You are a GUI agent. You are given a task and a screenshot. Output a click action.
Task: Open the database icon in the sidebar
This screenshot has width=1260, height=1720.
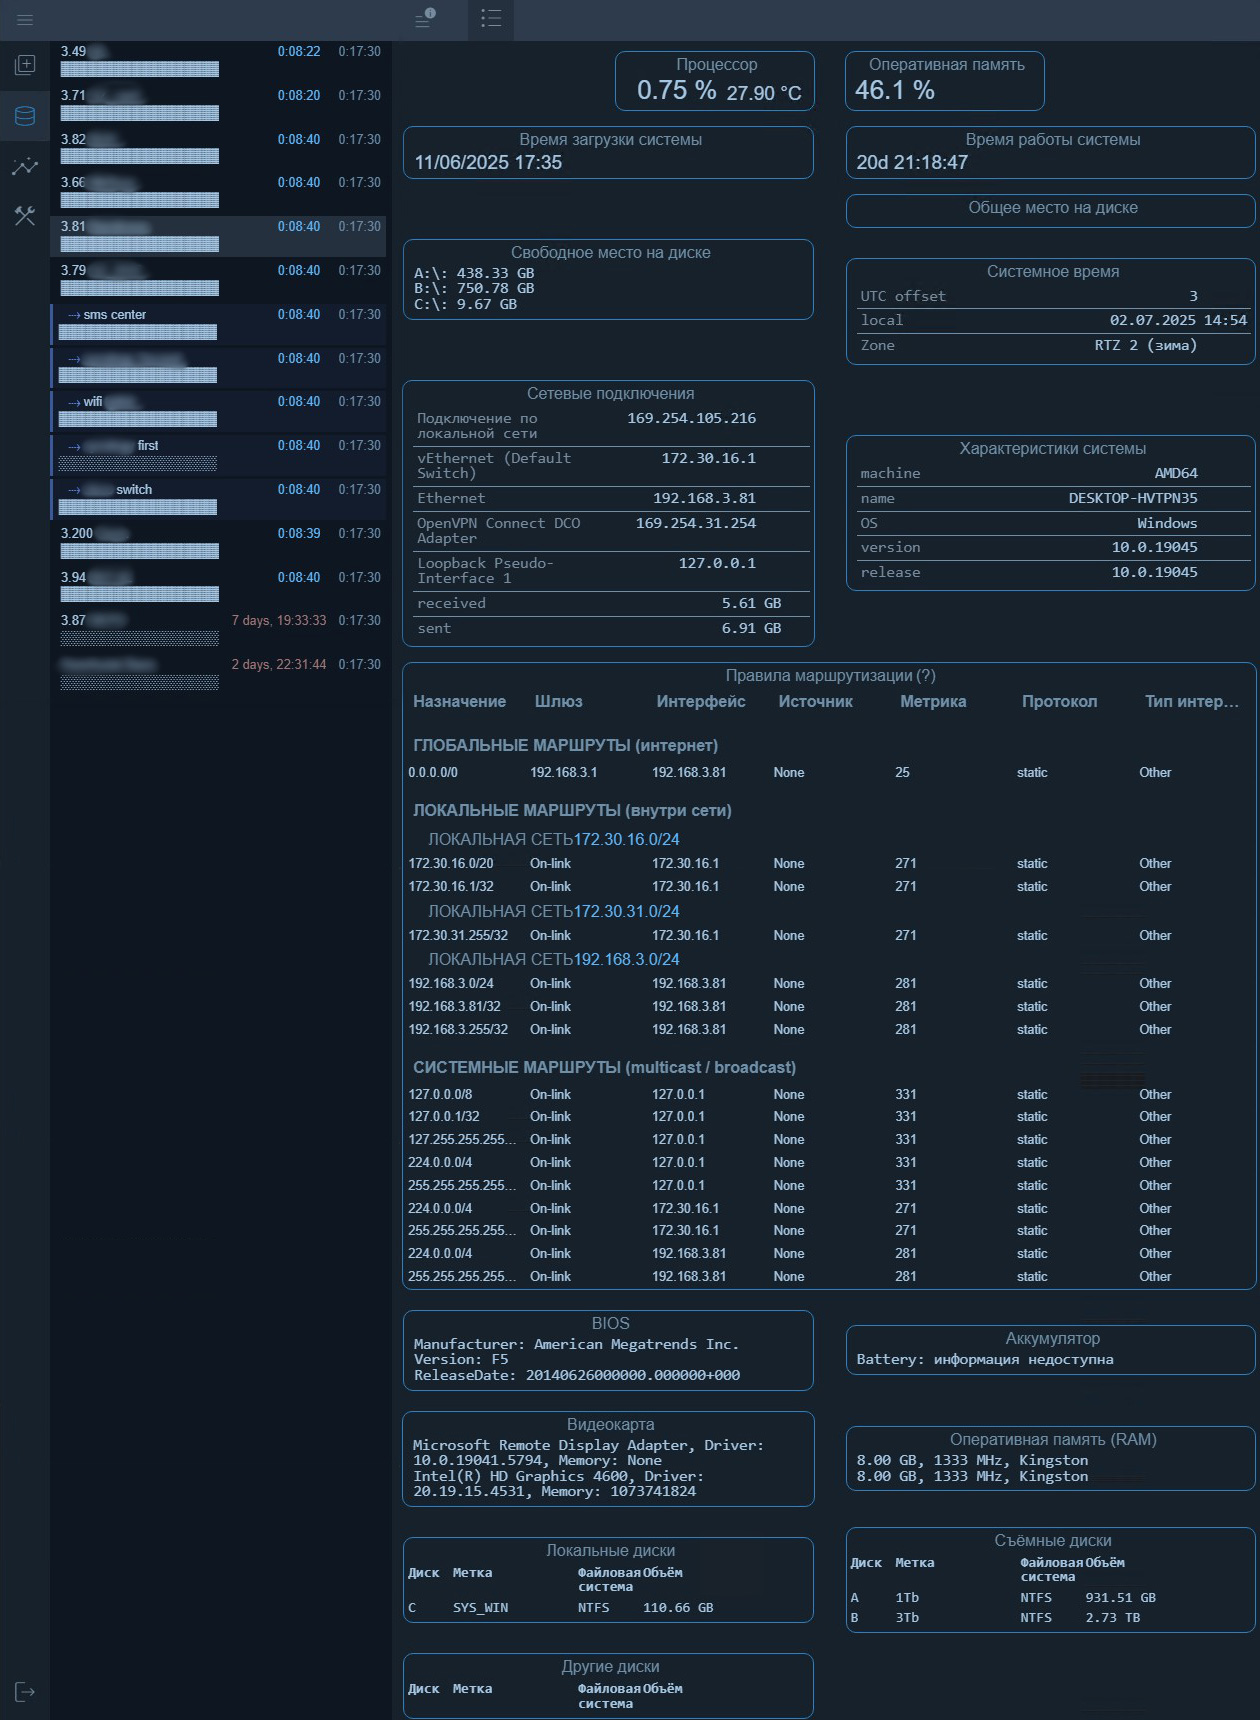[25, 116]
